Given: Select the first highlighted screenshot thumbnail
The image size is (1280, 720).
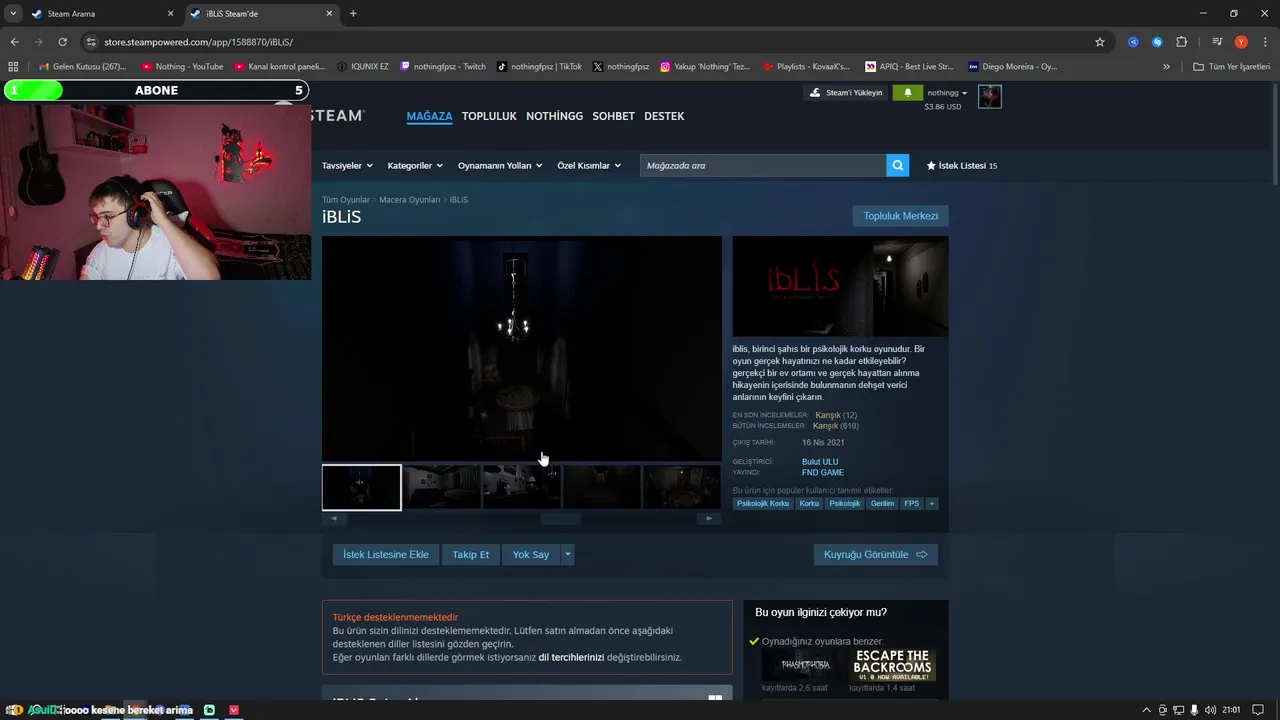Looking at the screenshot, I should pyautogui.click(x=362, y=487).
